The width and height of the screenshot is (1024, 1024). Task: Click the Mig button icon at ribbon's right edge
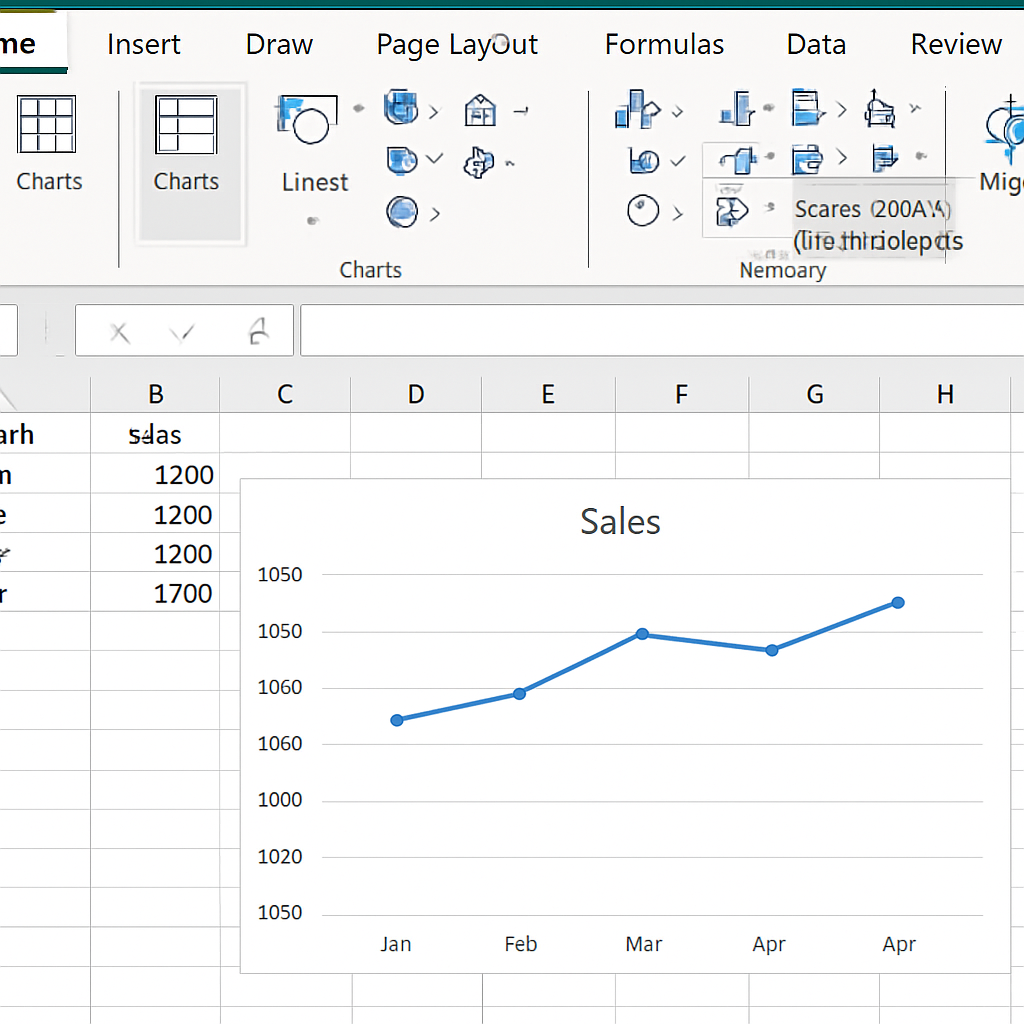pos(1004,129)
